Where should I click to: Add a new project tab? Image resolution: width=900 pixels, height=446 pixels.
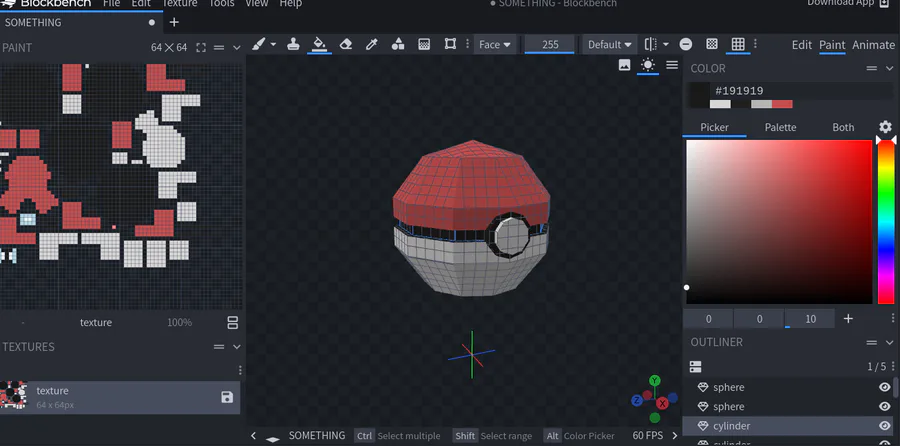[x=174, y=22]
